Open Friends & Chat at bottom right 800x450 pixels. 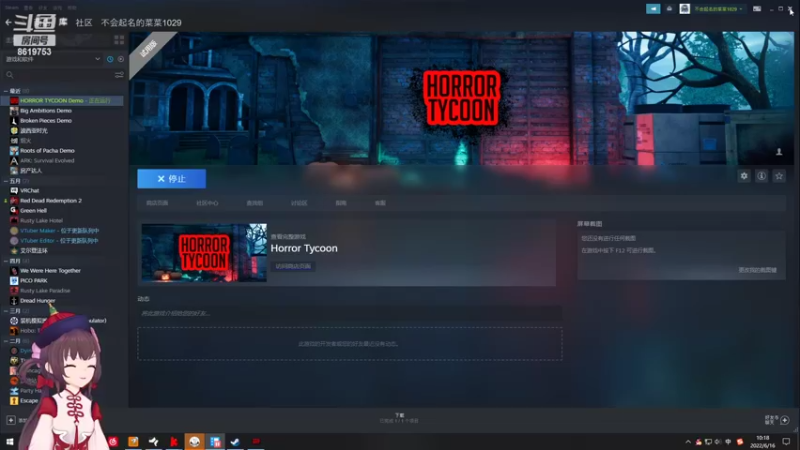778,420
